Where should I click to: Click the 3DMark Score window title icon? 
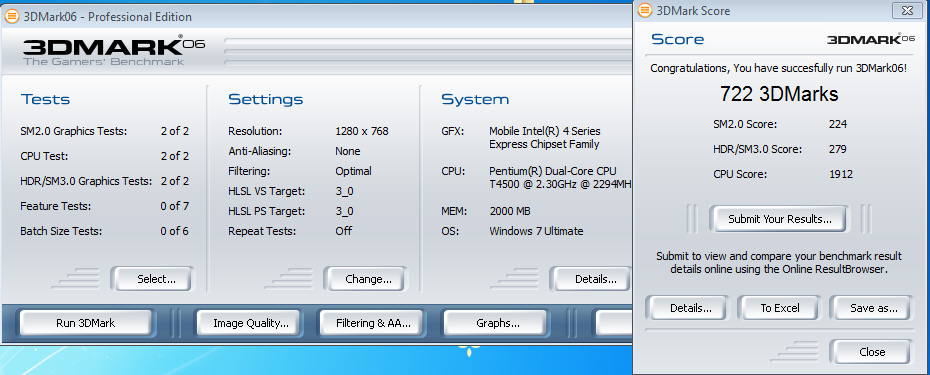644,11
